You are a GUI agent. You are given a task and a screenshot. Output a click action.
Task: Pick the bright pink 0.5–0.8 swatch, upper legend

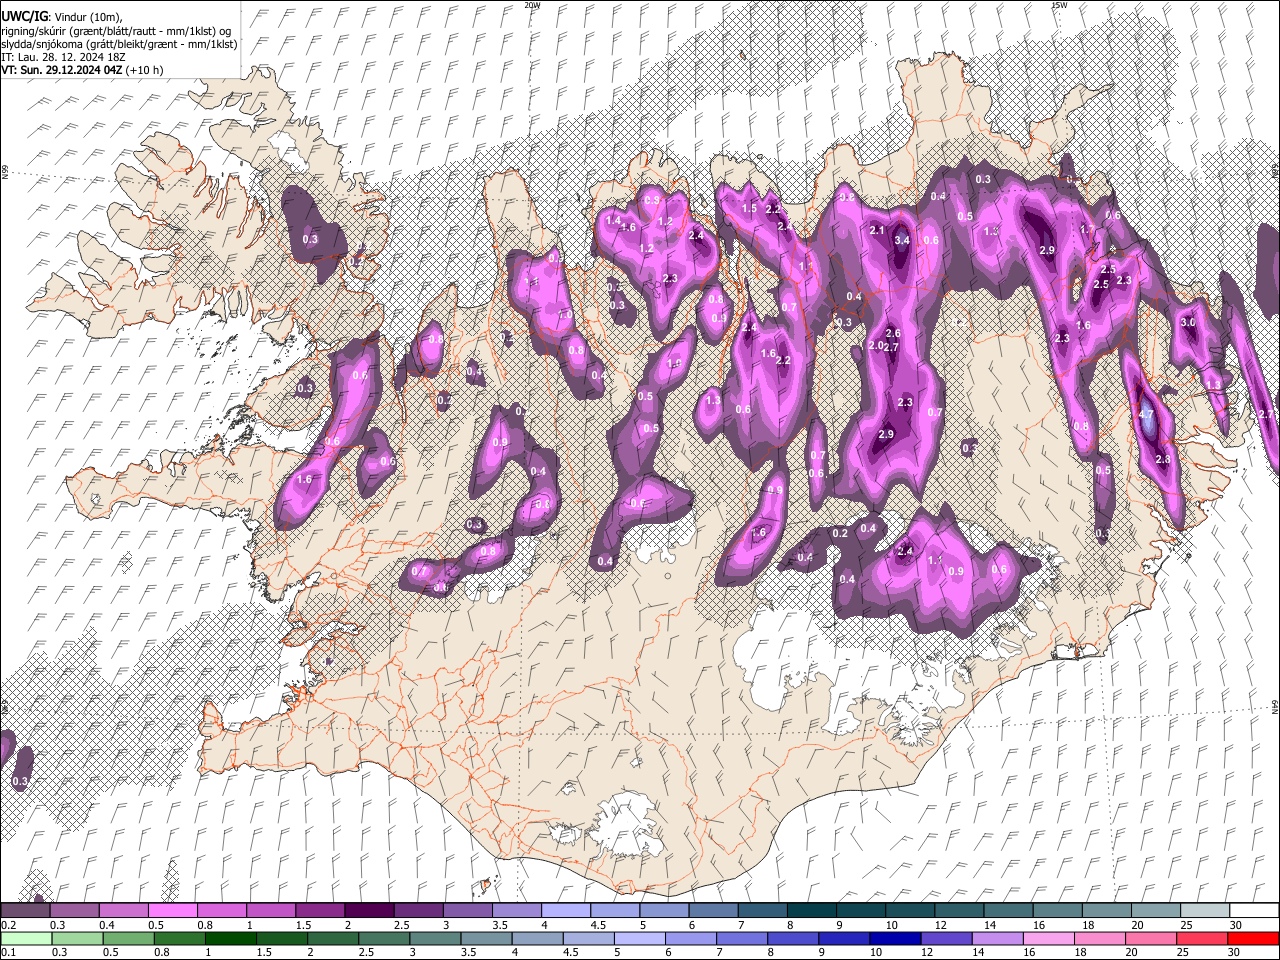(172, 911)
